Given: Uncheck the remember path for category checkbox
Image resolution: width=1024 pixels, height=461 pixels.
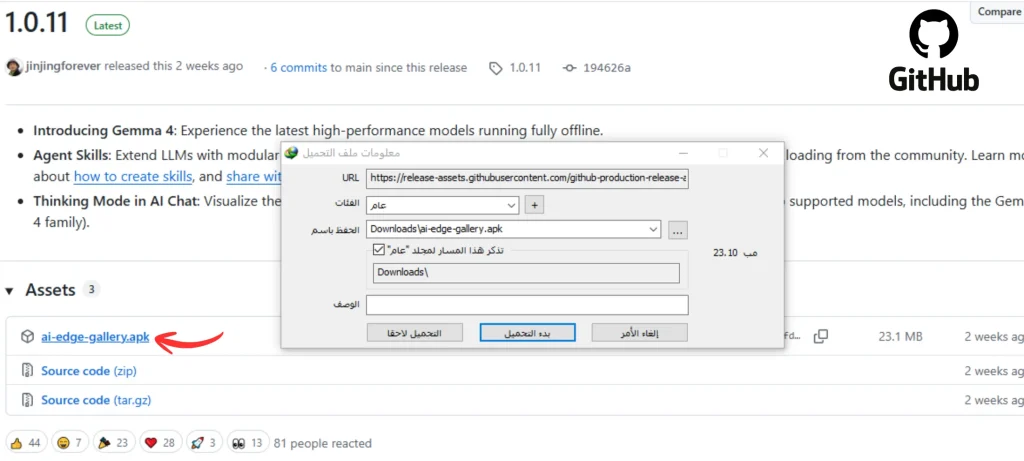Looking at the screenshot, I should pos(378,250).
